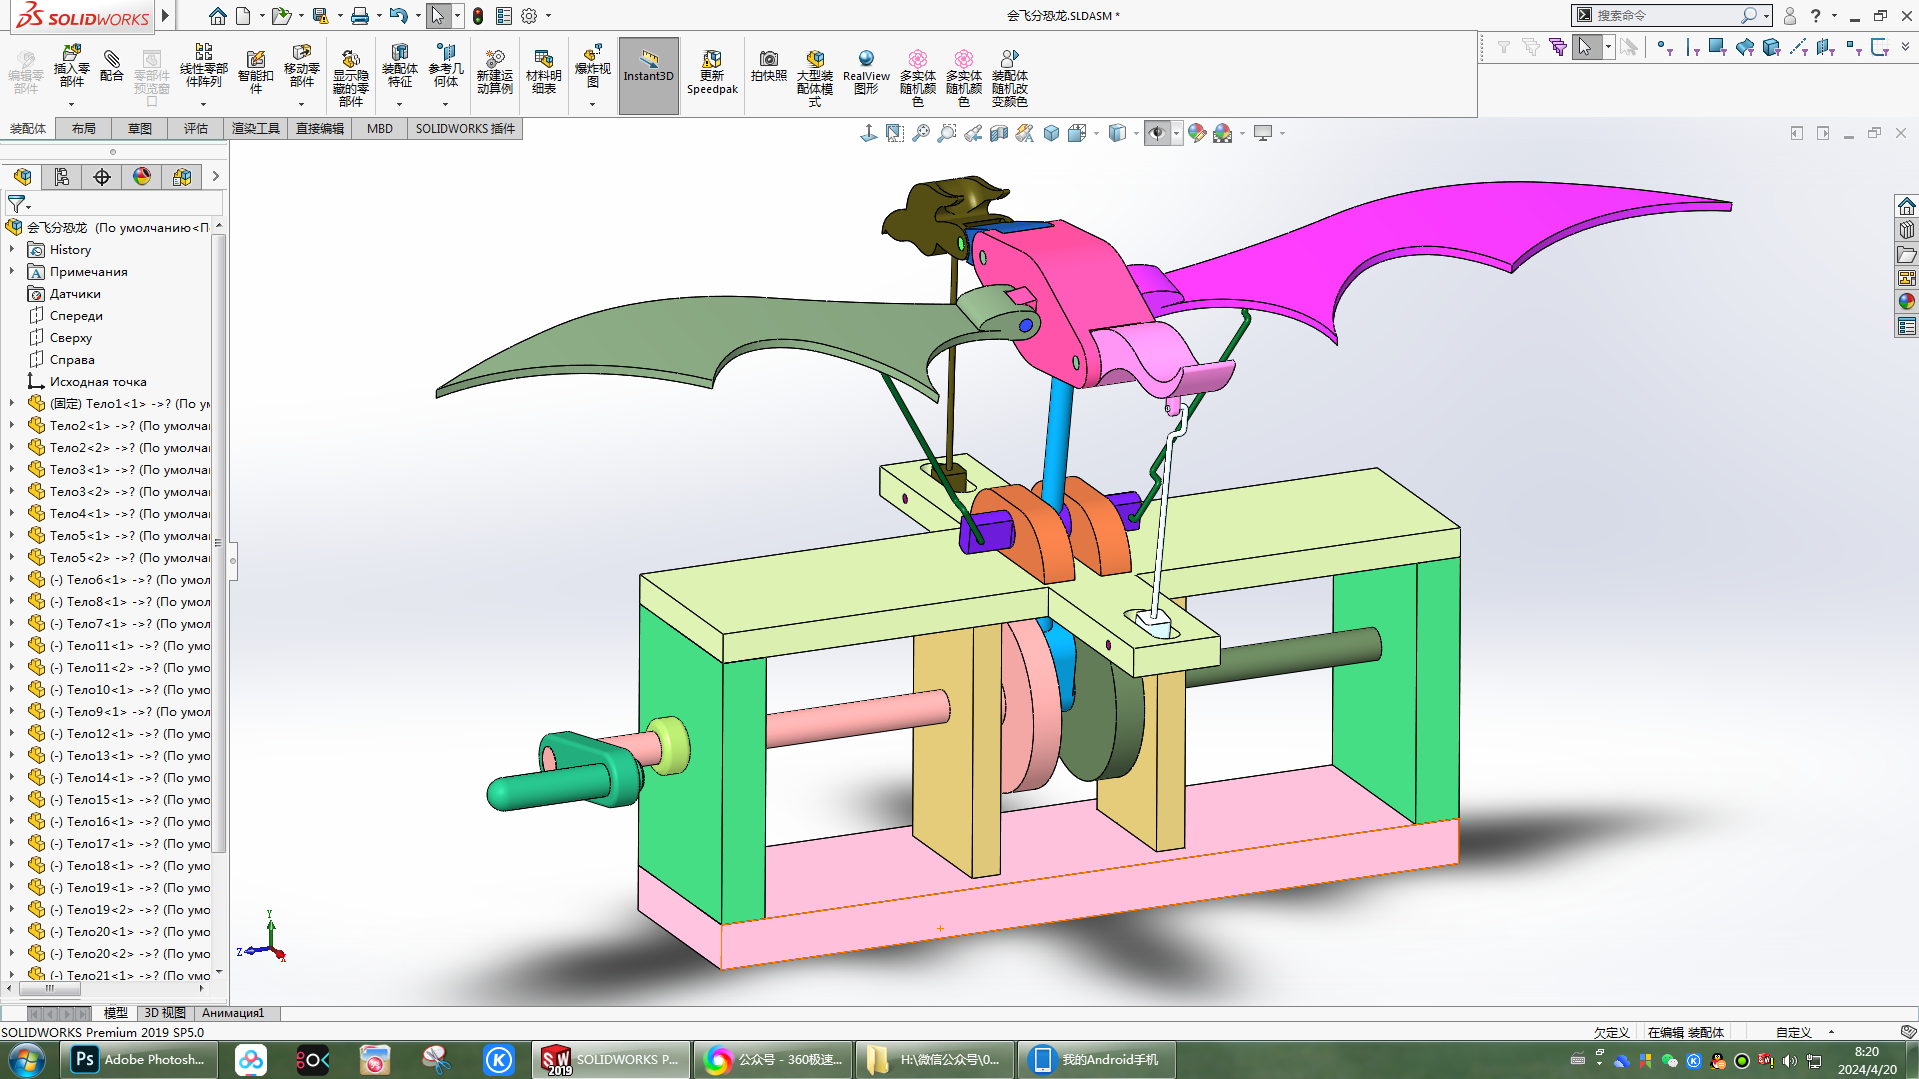Click 装配体随机改变颜色 button
Image resolution: width=1919 pixels, height=1079 pixels.
pos(1009,77)
